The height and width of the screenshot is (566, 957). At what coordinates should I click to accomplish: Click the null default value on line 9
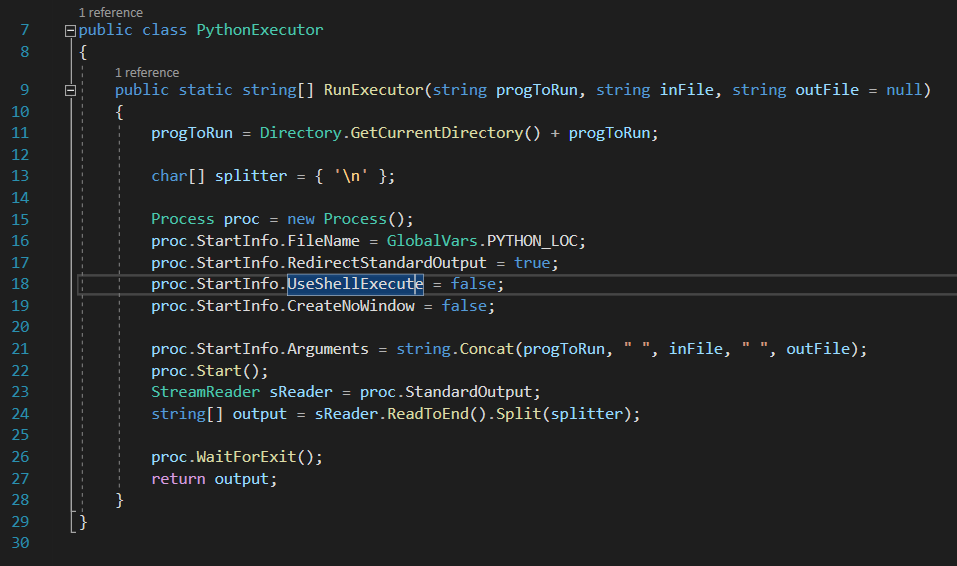[x=904, y=90]
